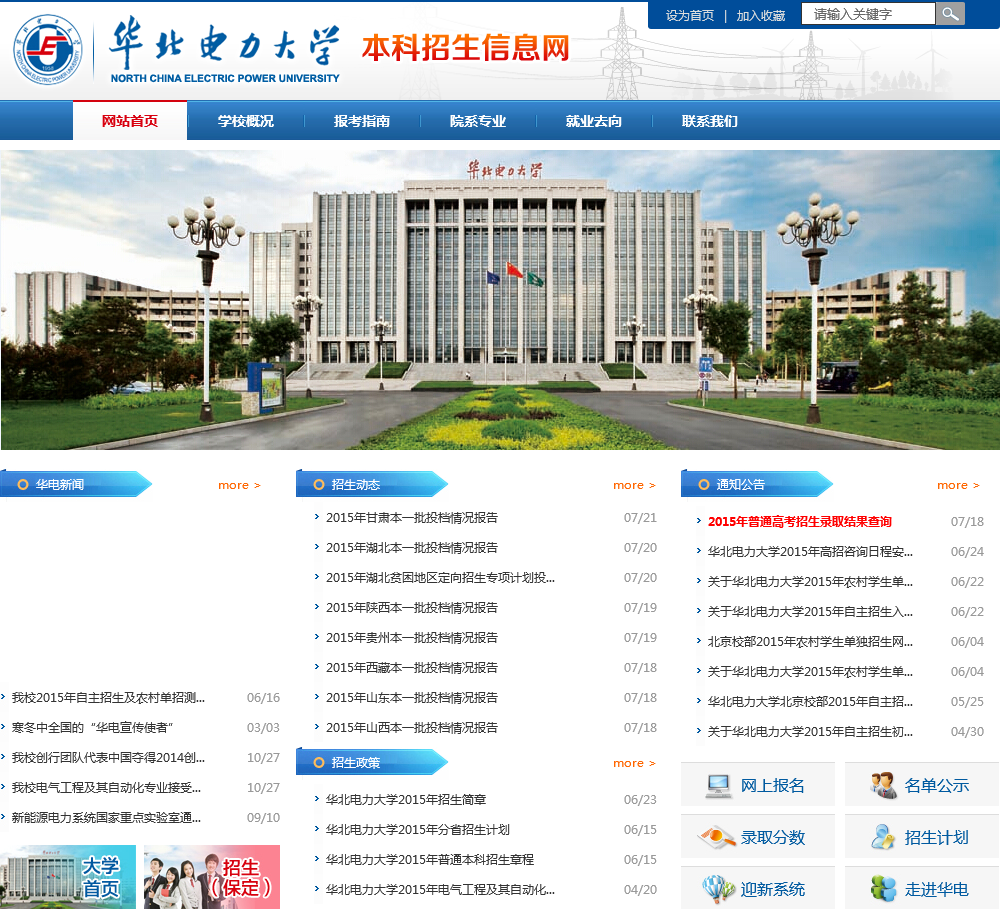Image resolution: width=1000 pixels, height=909 pixels.
Task: Click the 走进华电 puzzle icon
Action: (x=883, y=889)
